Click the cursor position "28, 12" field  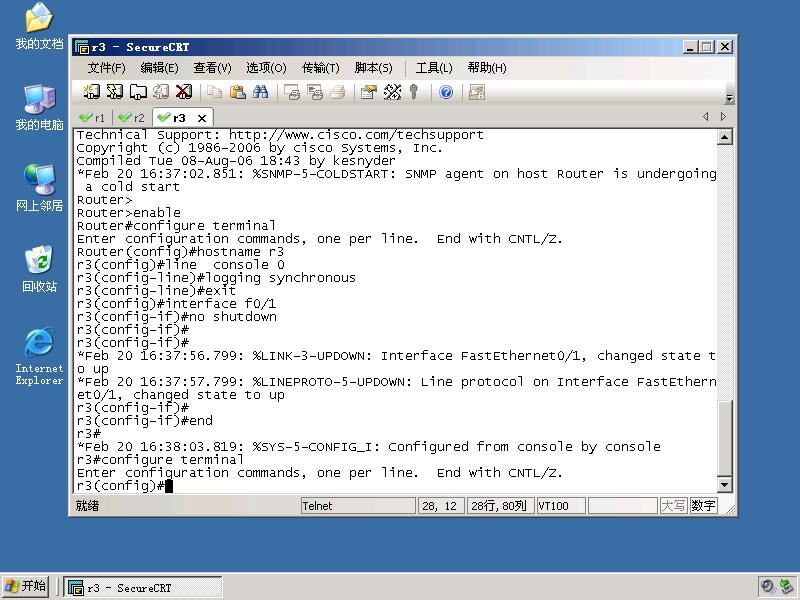[x=441, y=506]
